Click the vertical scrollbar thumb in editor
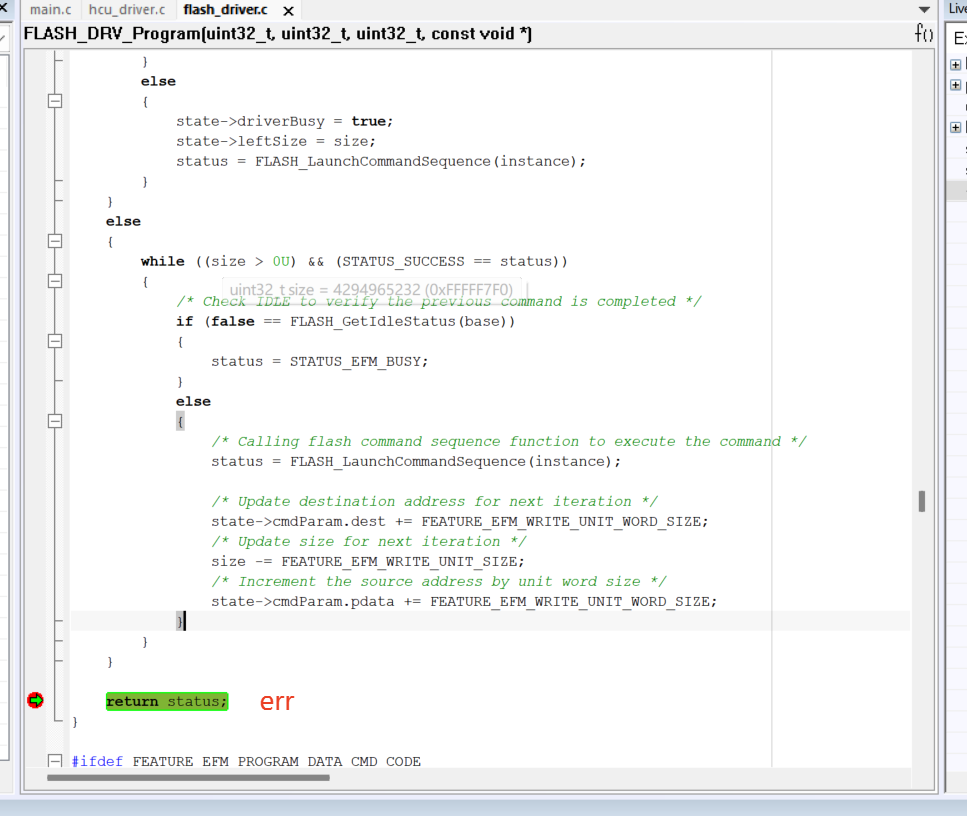Image resolution: width=967 pixels, height=816 pixels. (x=921, y=501)
